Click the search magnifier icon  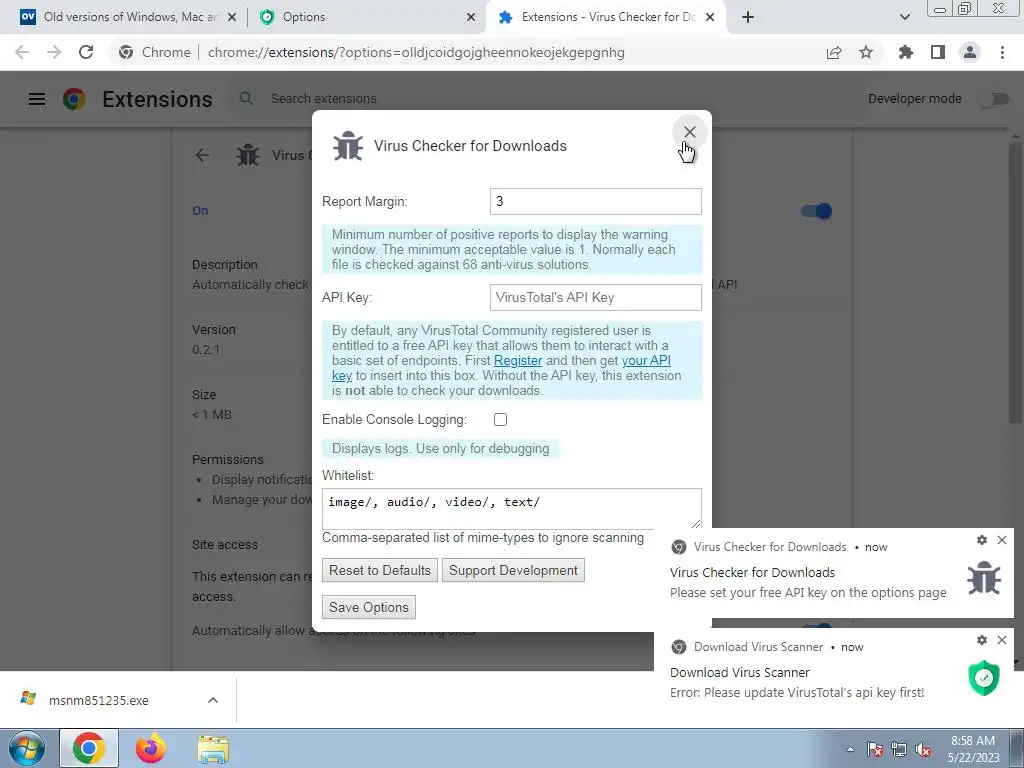246,99
